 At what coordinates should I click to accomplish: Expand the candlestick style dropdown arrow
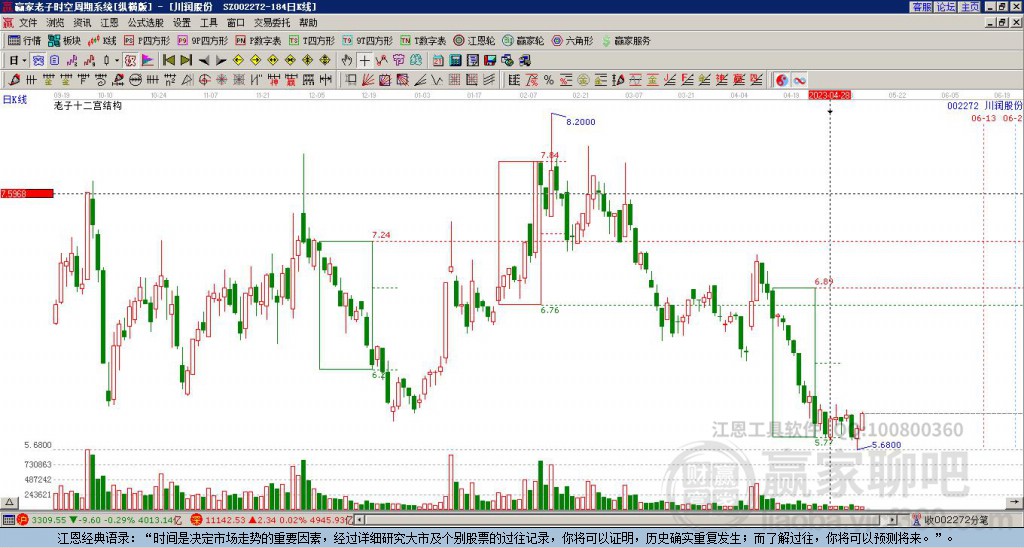116,60
